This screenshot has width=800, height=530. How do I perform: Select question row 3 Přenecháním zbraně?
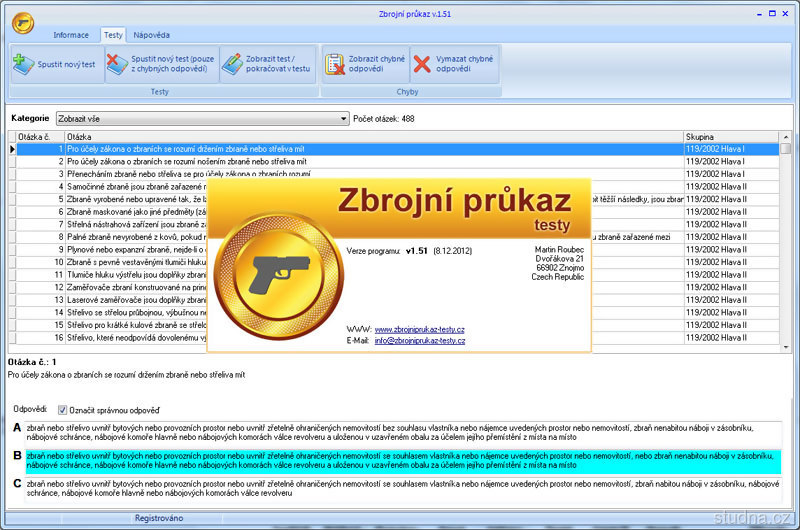click(x=398, y=174)
